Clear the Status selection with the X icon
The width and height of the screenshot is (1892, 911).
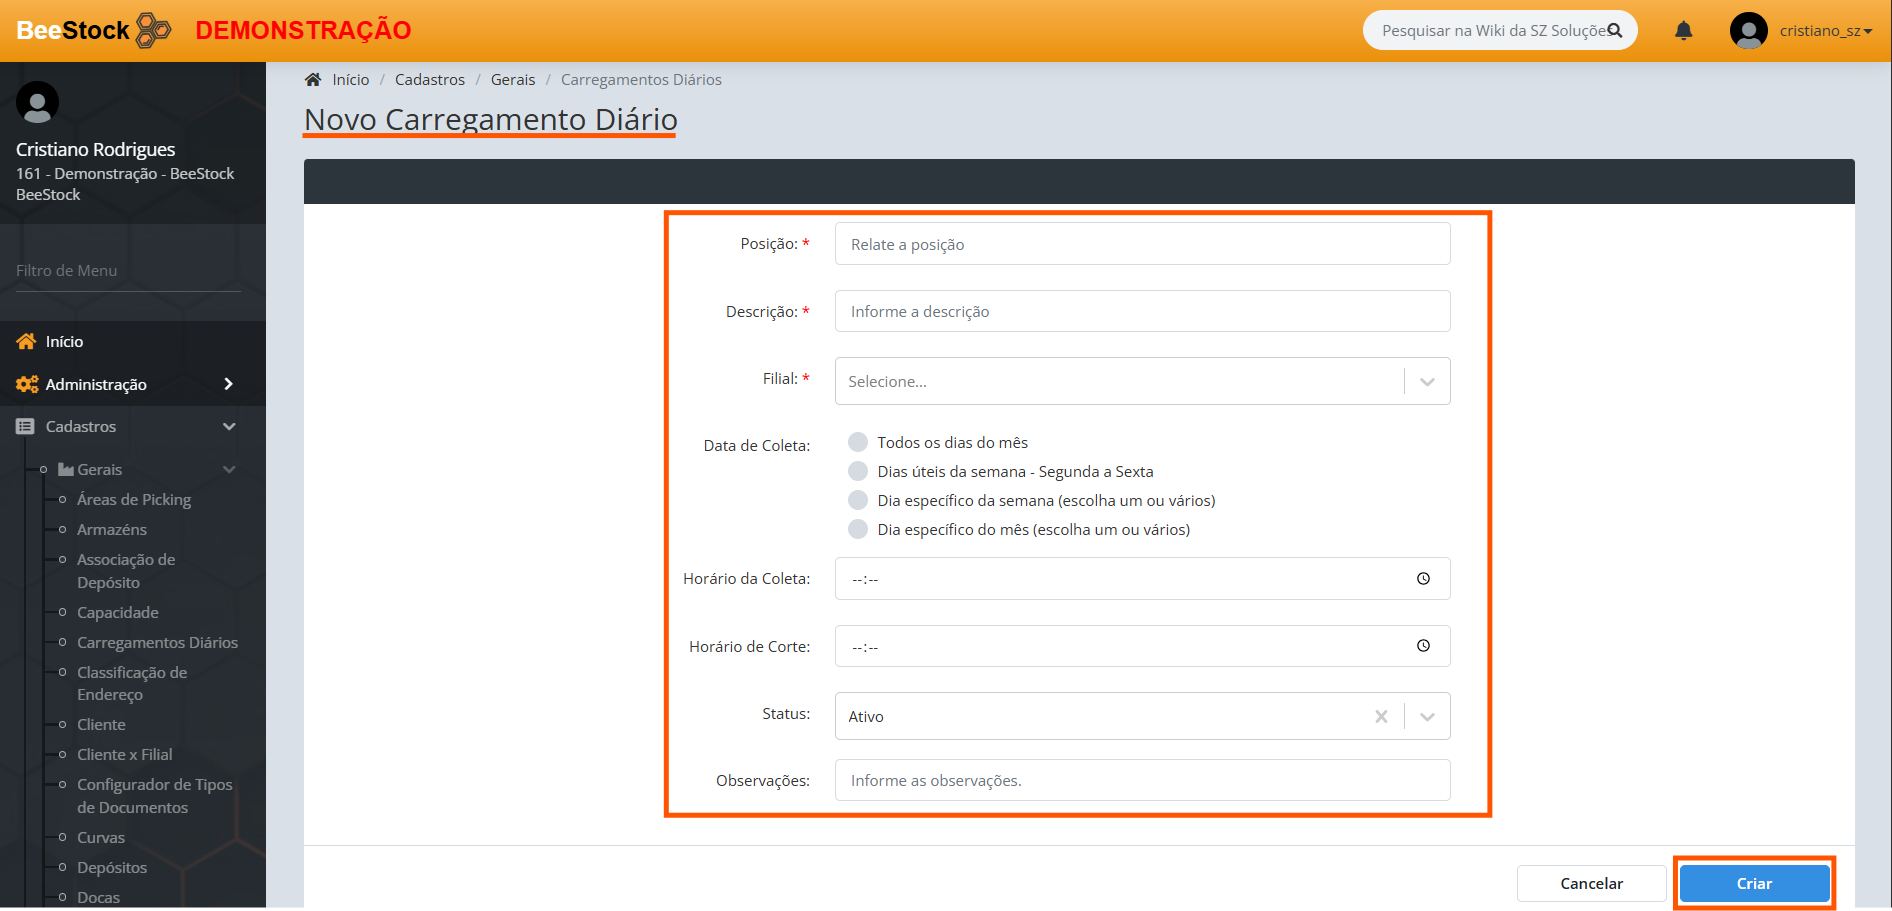(x=1381, y=716)
